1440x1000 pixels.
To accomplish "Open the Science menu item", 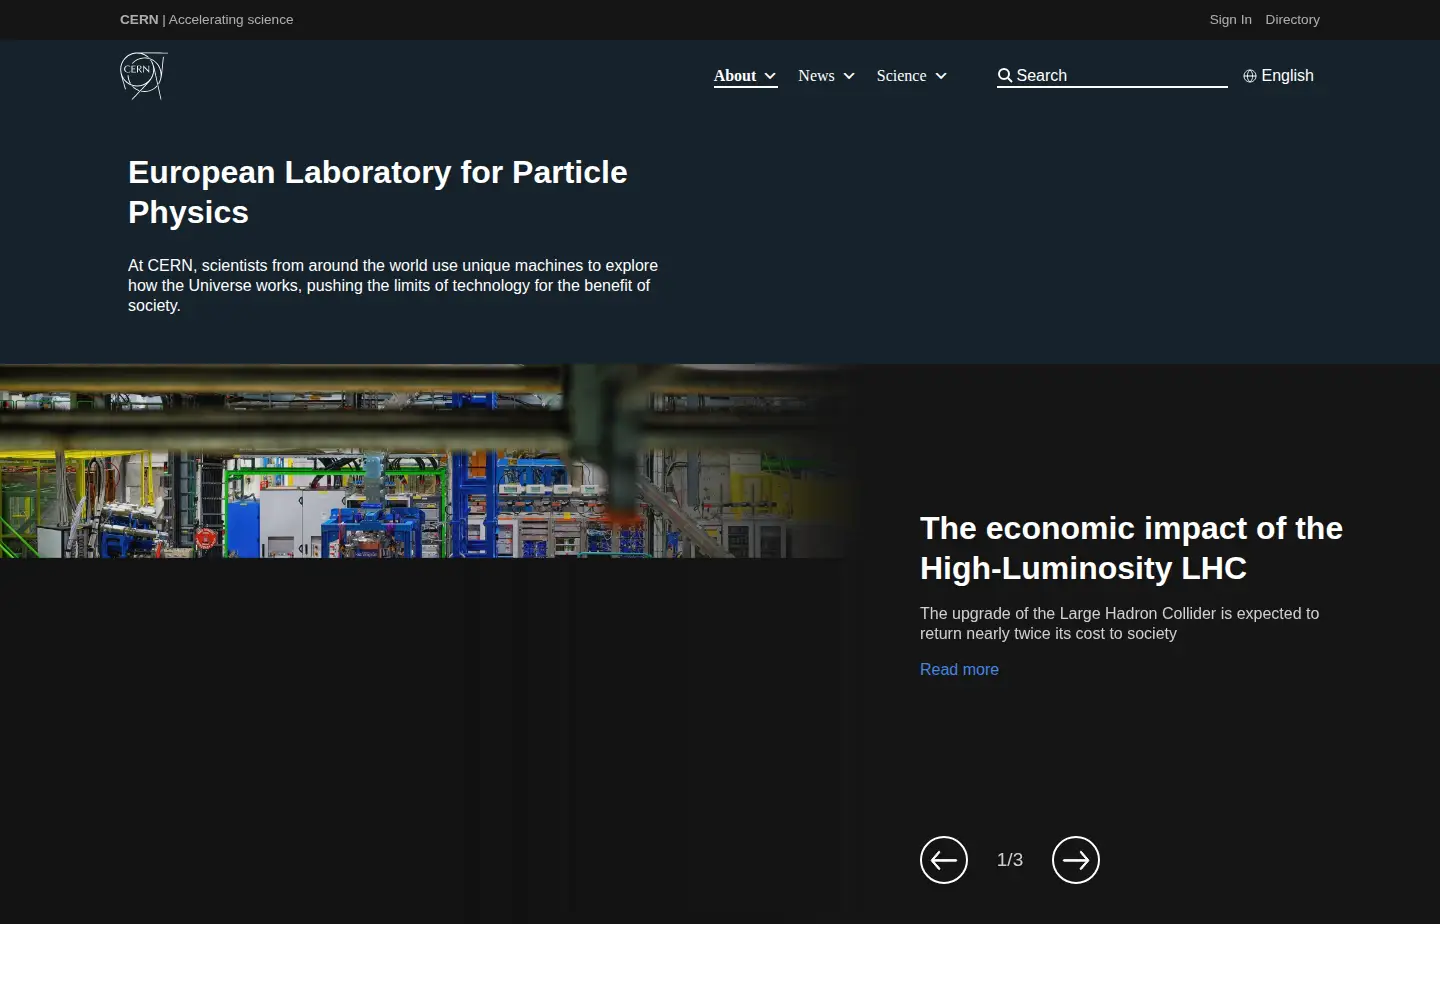I will tap(901, 76).
